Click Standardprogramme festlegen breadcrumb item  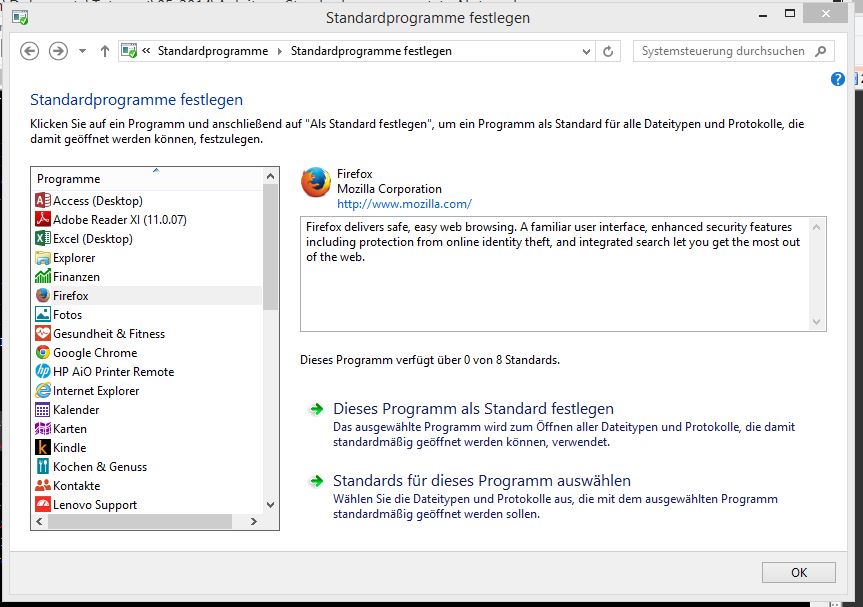pyautogui.click(x=372, y=51)
